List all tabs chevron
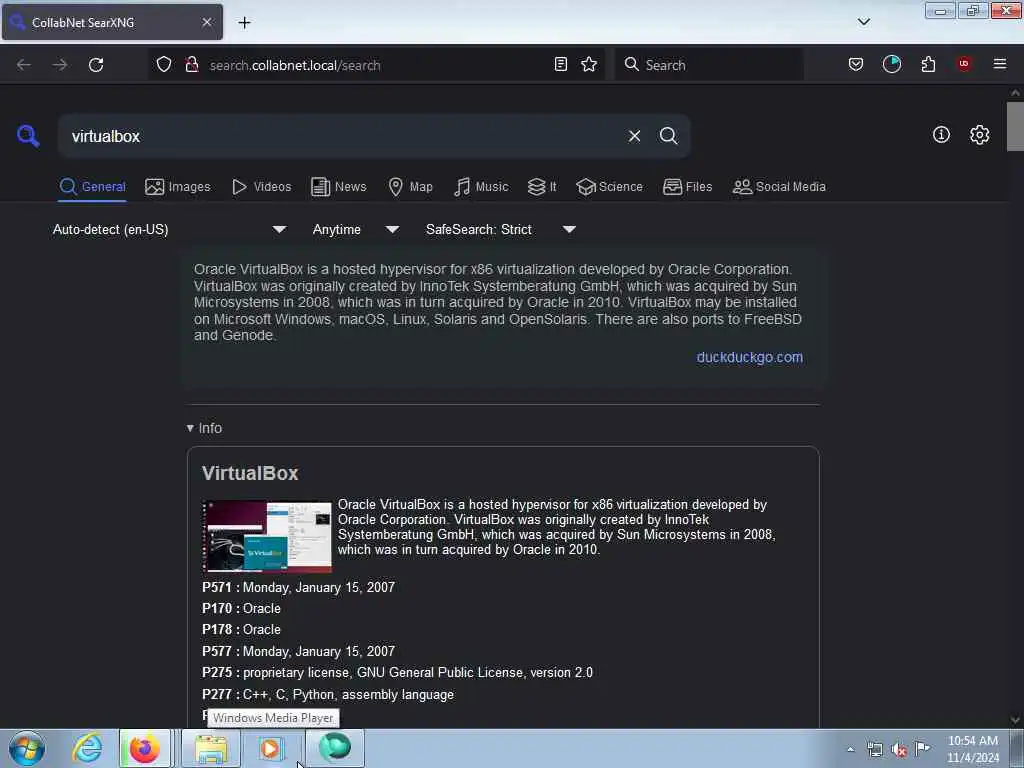This screenshot has width=1024, height=768. pos(864,22)
